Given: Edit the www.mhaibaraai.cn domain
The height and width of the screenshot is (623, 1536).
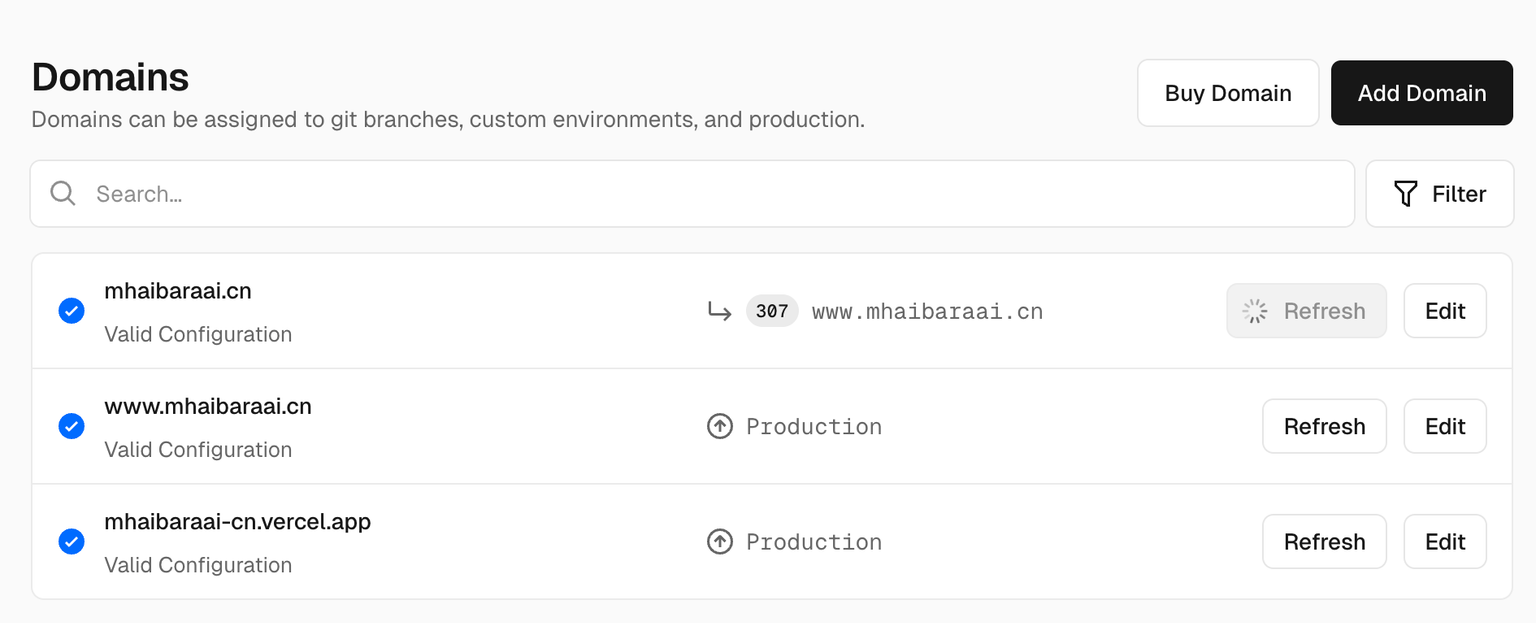Looking at the screenshot, I should pyautogui.click(x=1444, y=427).
